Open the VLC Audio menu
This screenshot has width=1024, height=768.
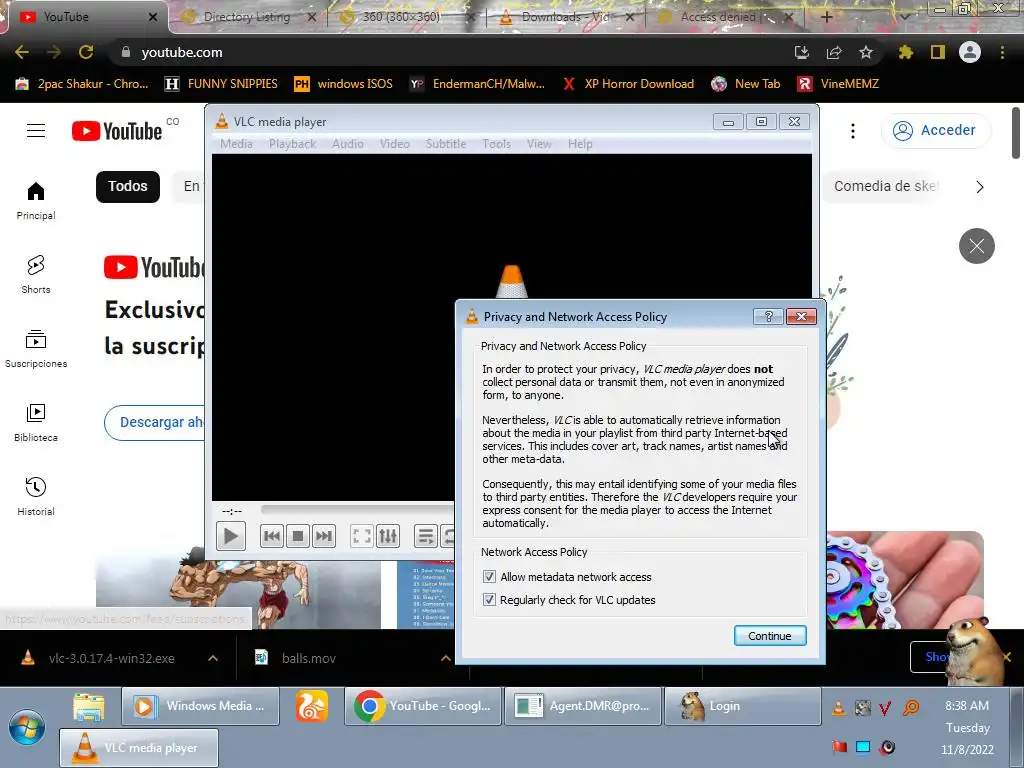[x=348, y=144]
